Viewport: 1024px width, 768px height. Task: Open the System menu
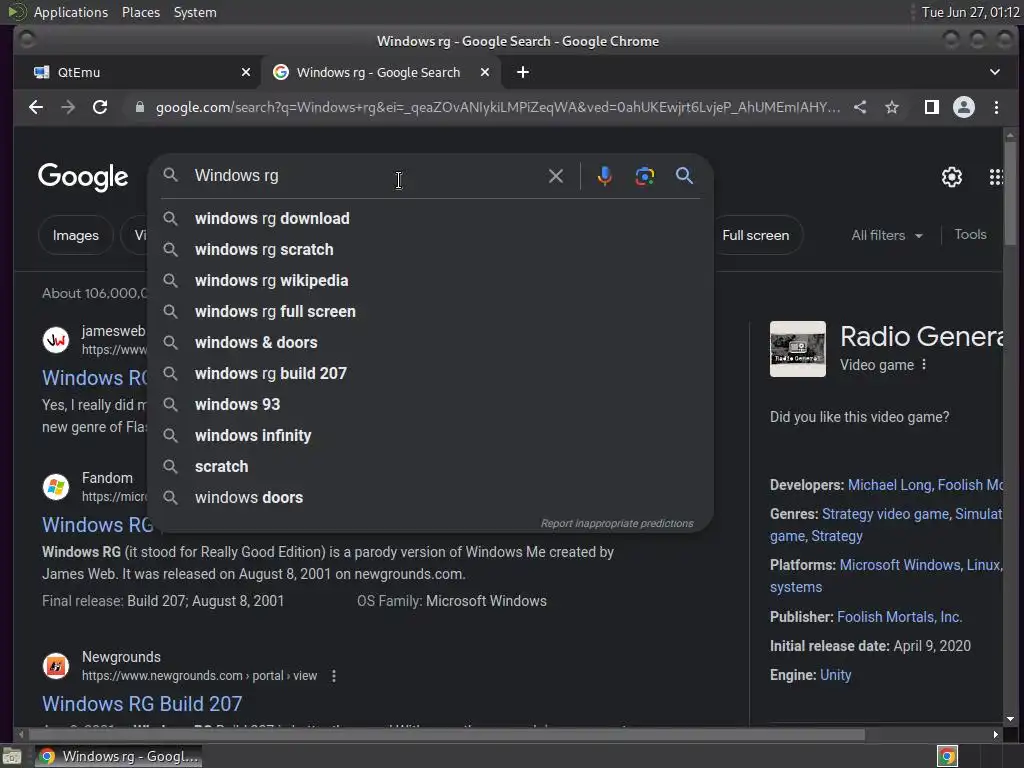click(x=195, y=12)
